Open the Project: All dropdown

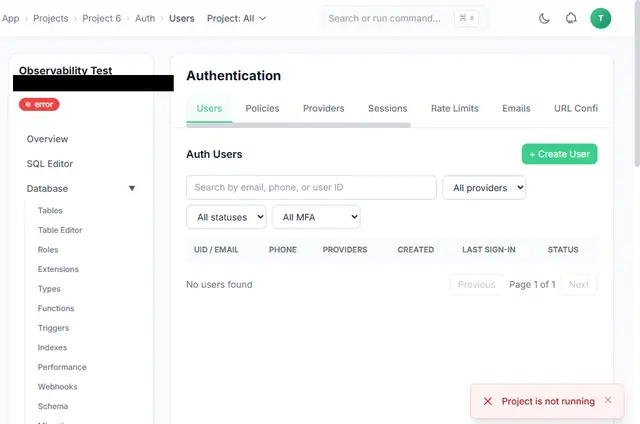click(x=236, y=18)
